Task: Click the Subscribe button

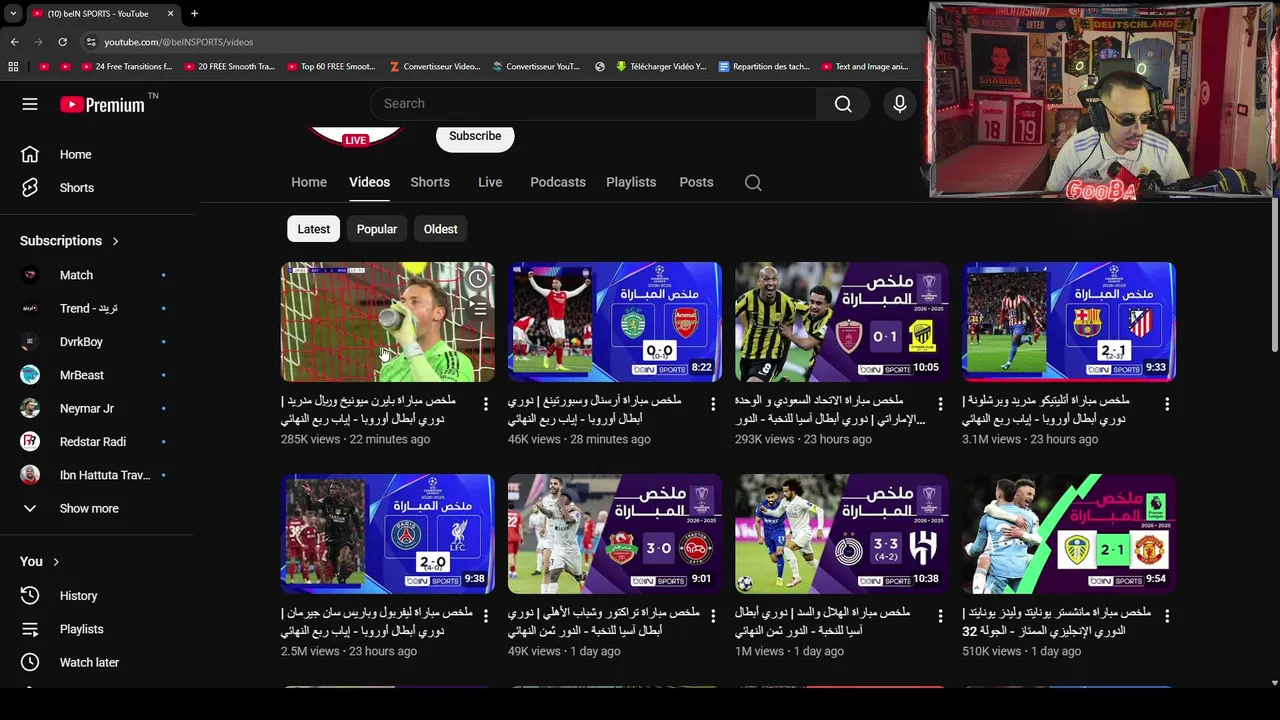Action: [x=475, y=136]
